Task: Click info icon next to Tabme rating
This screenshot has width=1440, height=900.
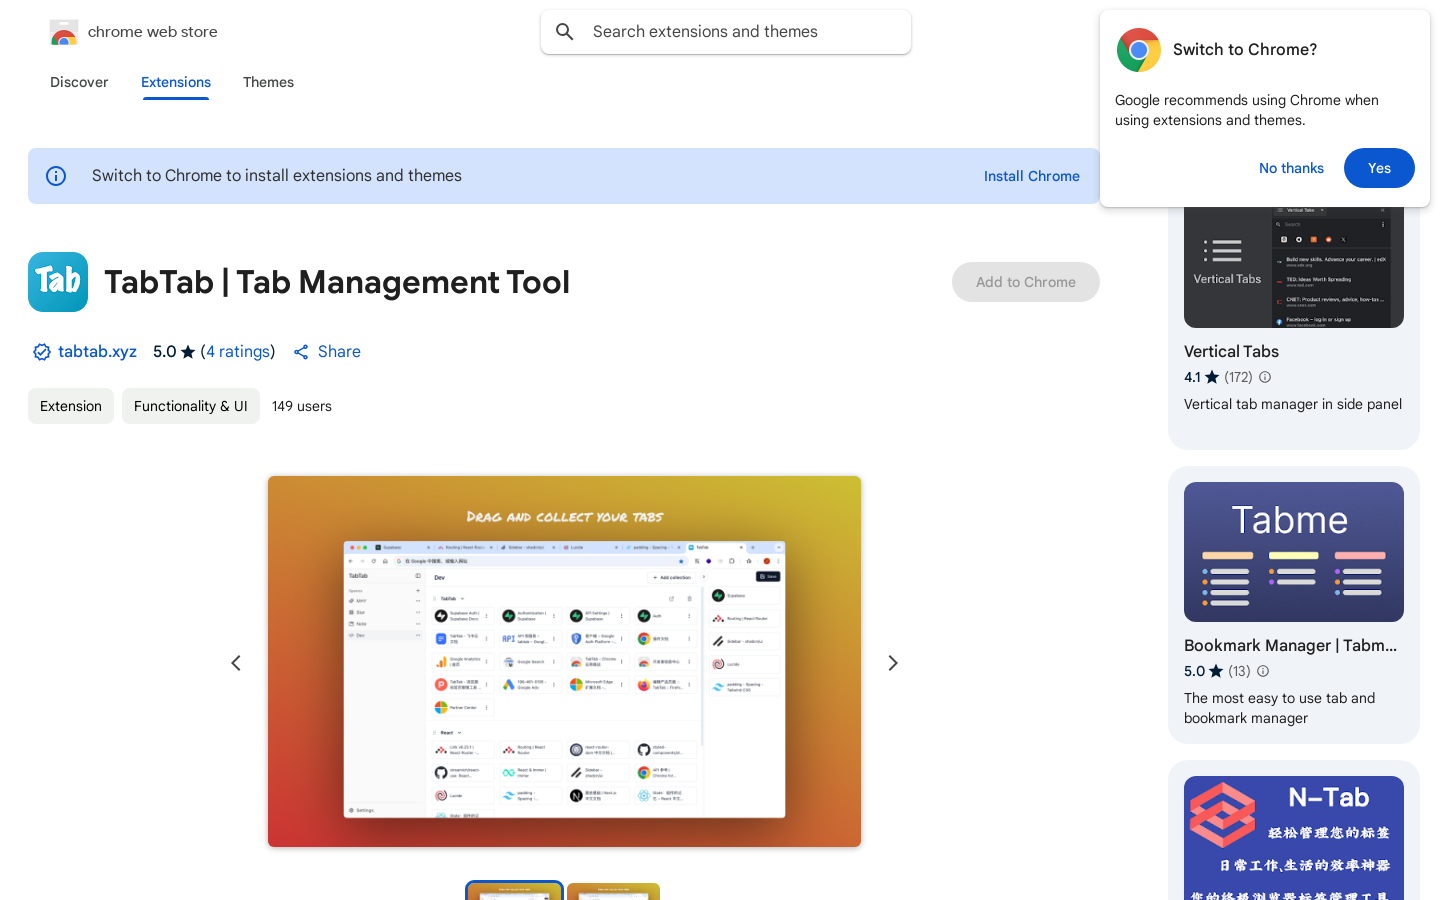Action: pyautogui.click(x=1263, y=671)
